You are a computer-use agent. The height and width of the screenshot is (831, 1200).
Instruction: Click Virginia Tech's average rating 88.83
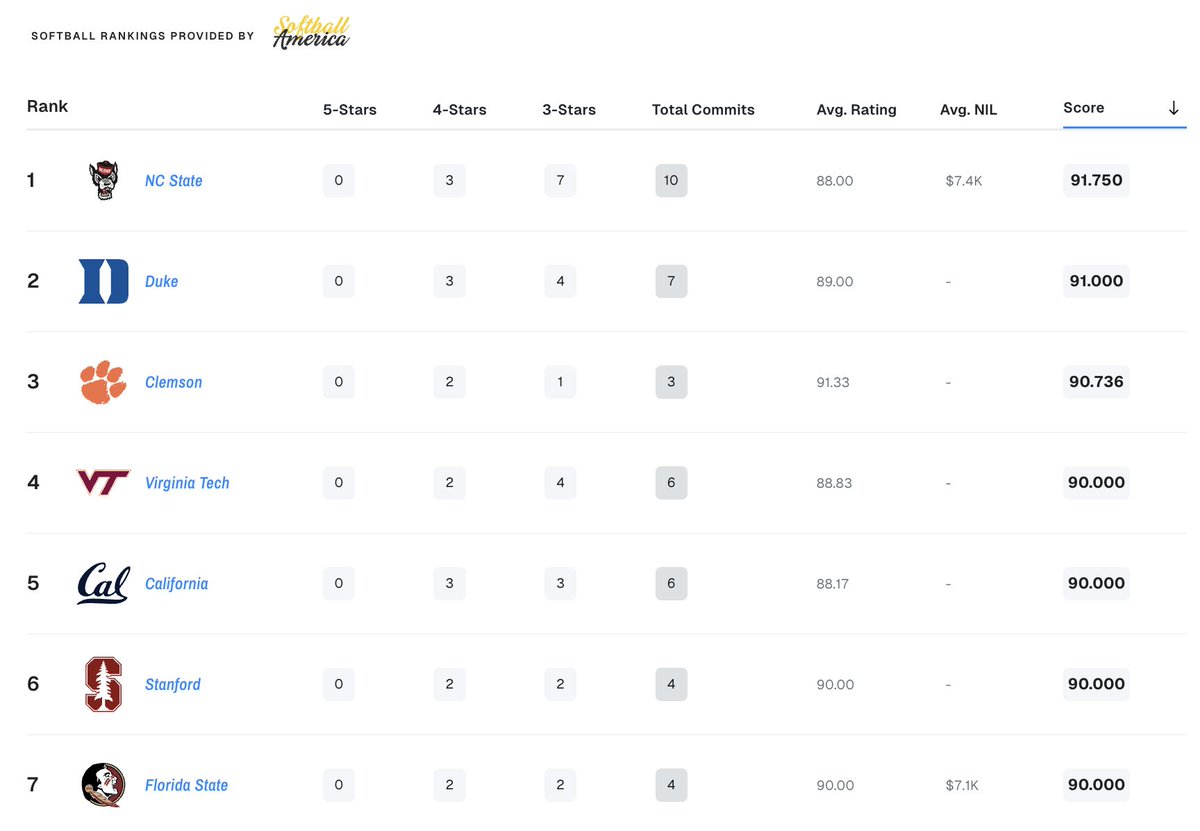(834, 483)
